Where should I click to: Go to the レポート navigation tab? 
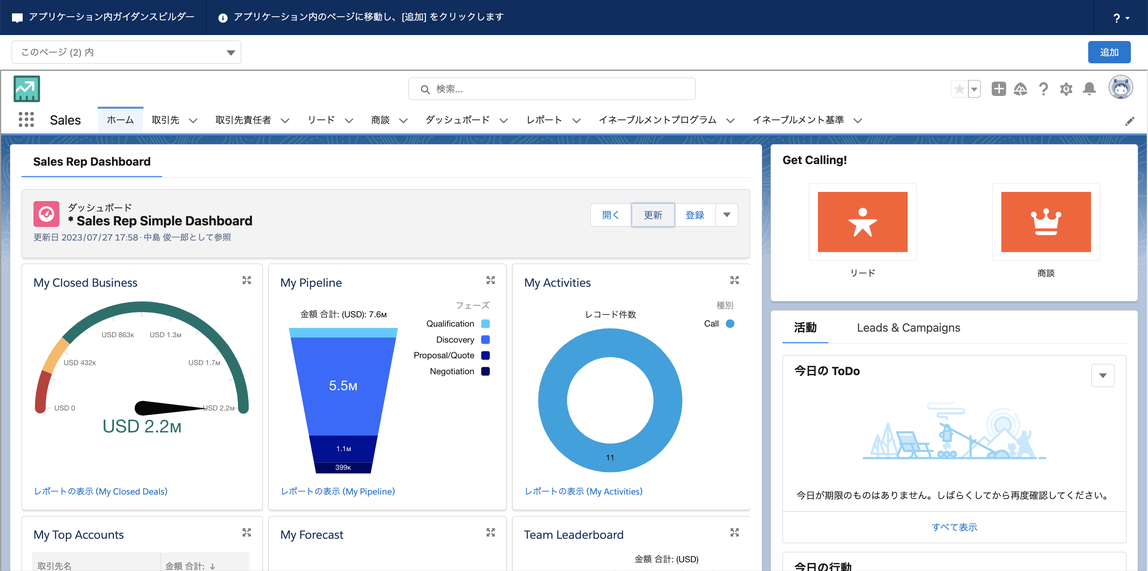pos(544,120)
